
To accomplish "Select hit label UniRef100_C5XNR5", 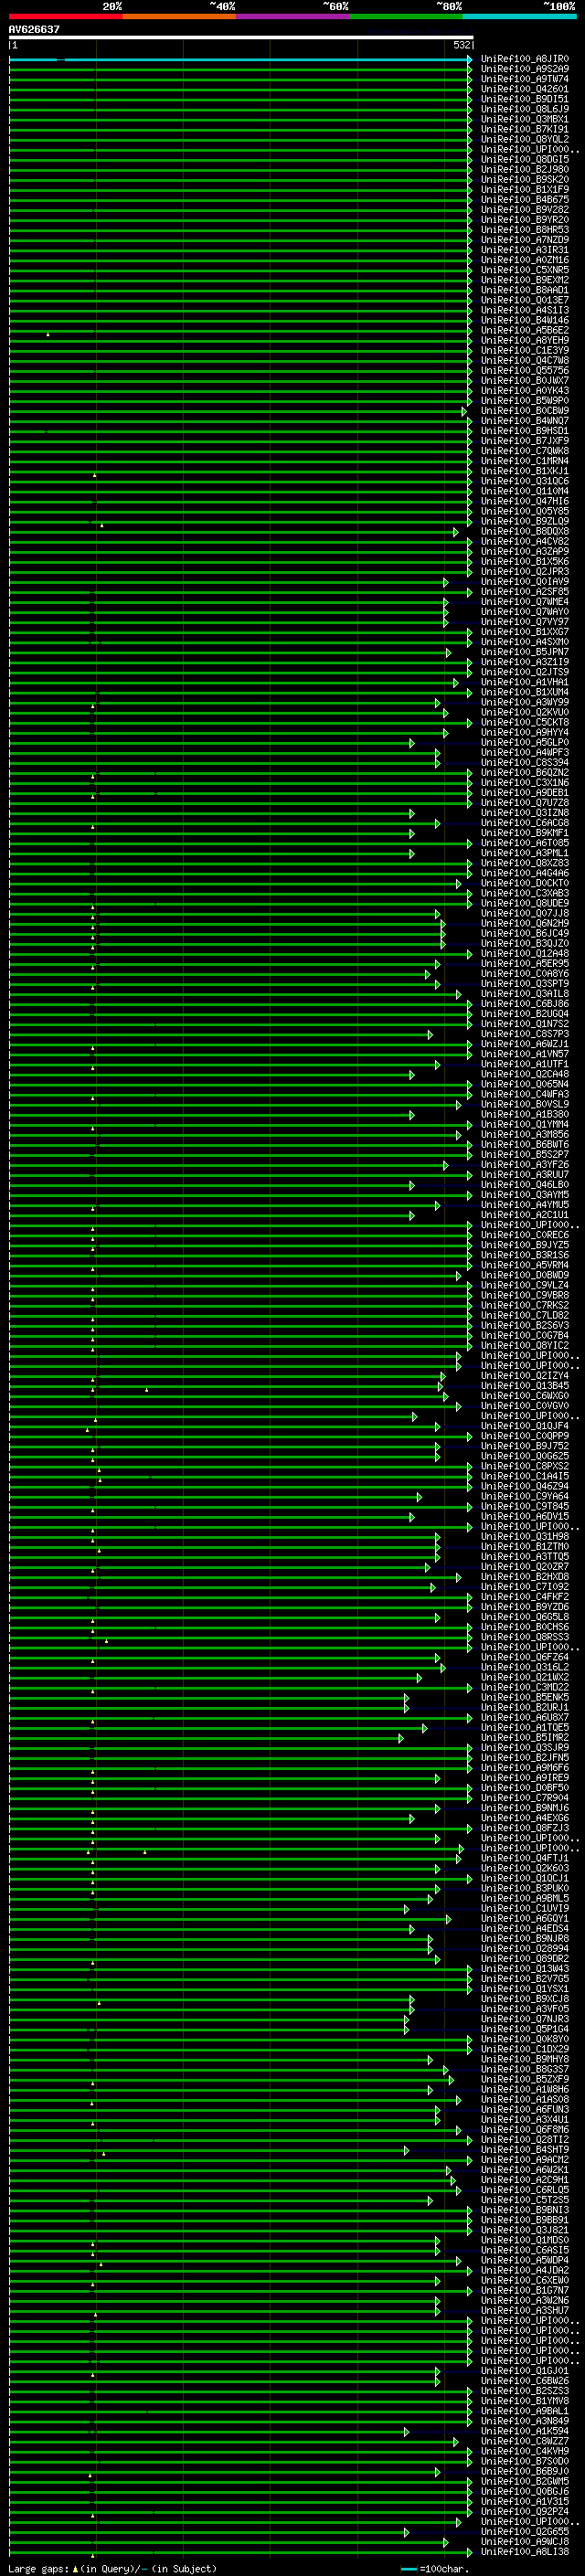I will (525, 270).
